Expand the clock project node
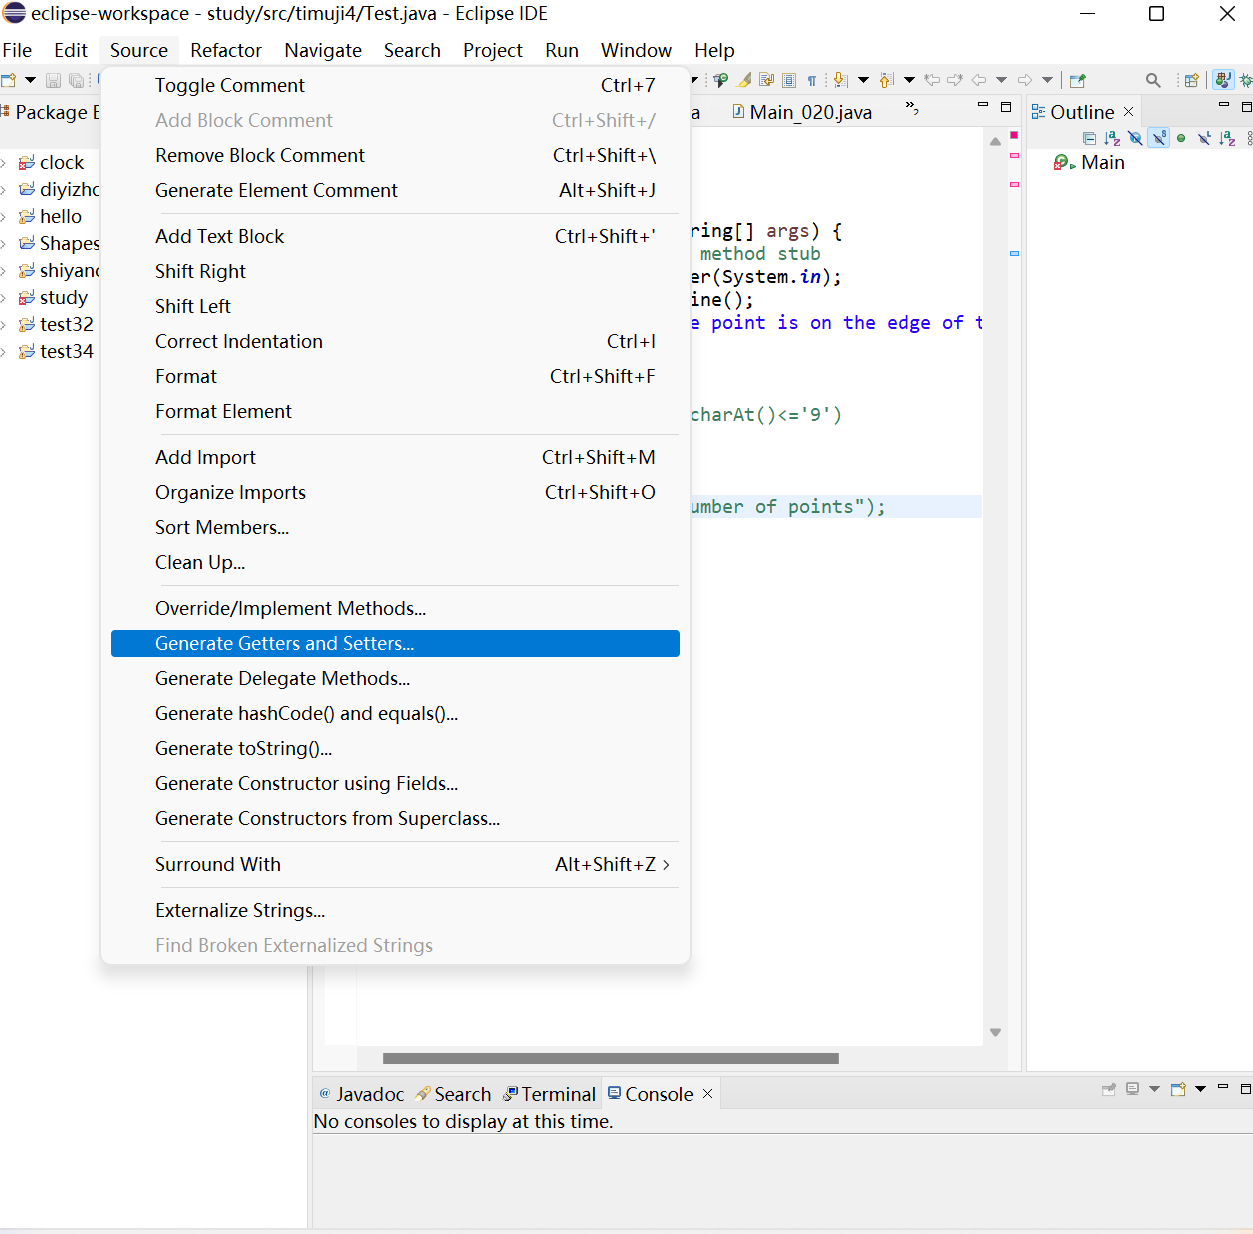 point(4,162)
